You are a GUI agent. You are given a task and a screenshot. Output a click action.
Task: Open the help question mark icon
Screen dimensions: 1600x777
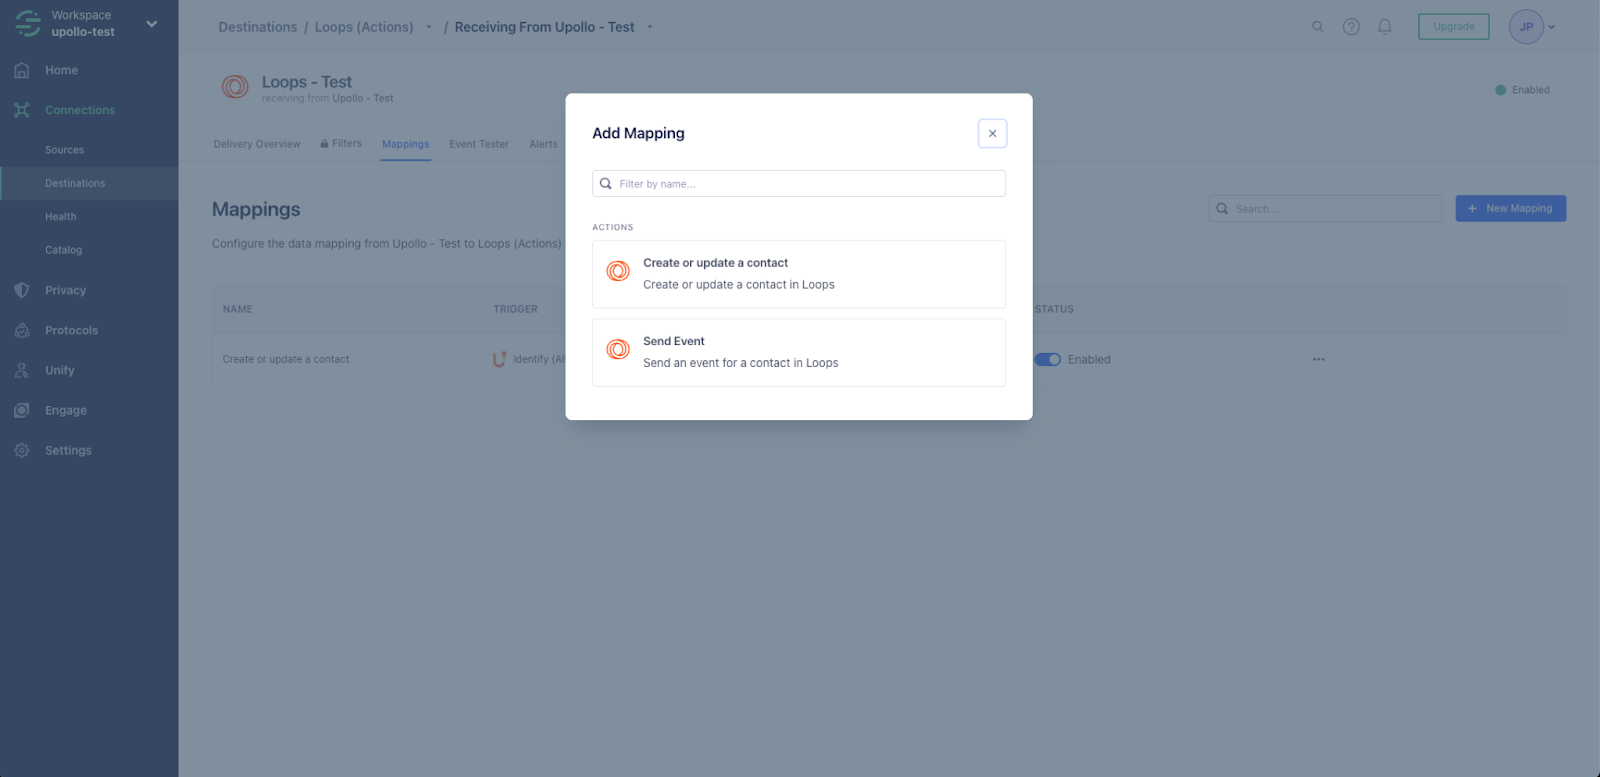pos(1351,27)
